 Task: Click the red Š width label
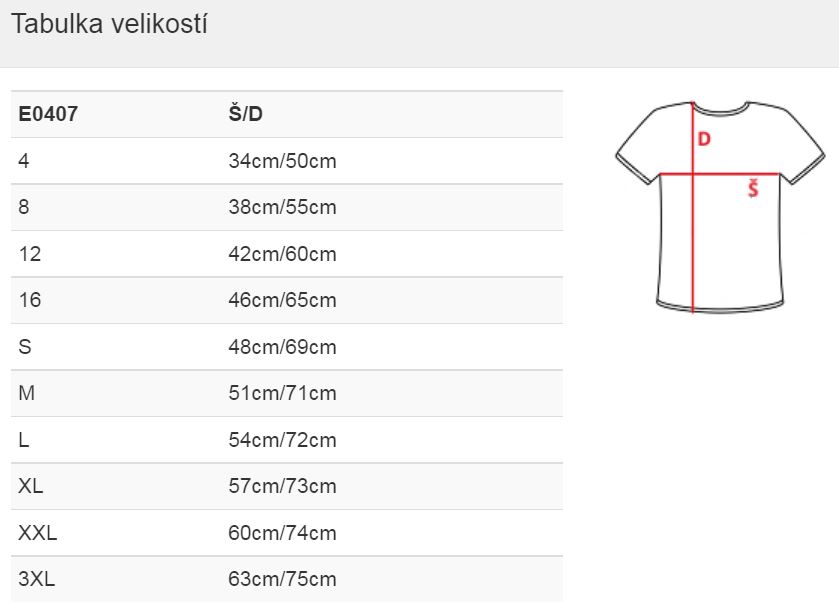(x=753, y=188)
